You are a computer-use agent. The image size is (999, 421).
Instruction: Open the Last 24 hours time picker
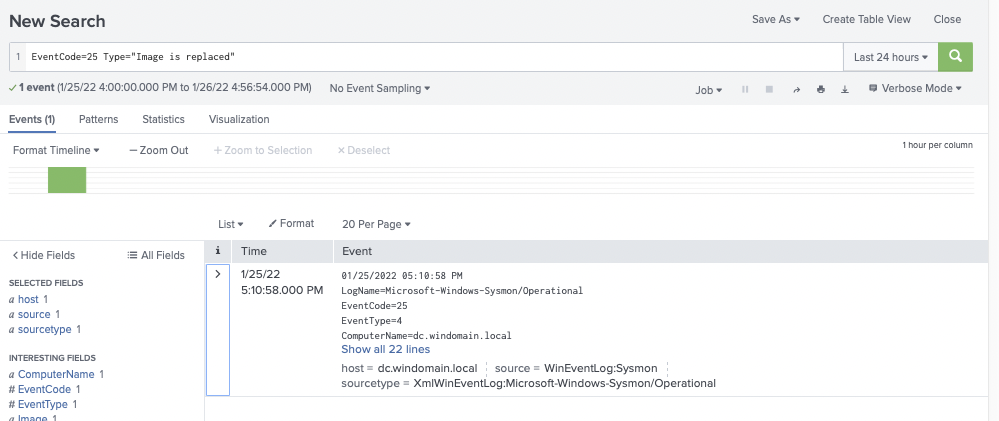click(891, 57)
